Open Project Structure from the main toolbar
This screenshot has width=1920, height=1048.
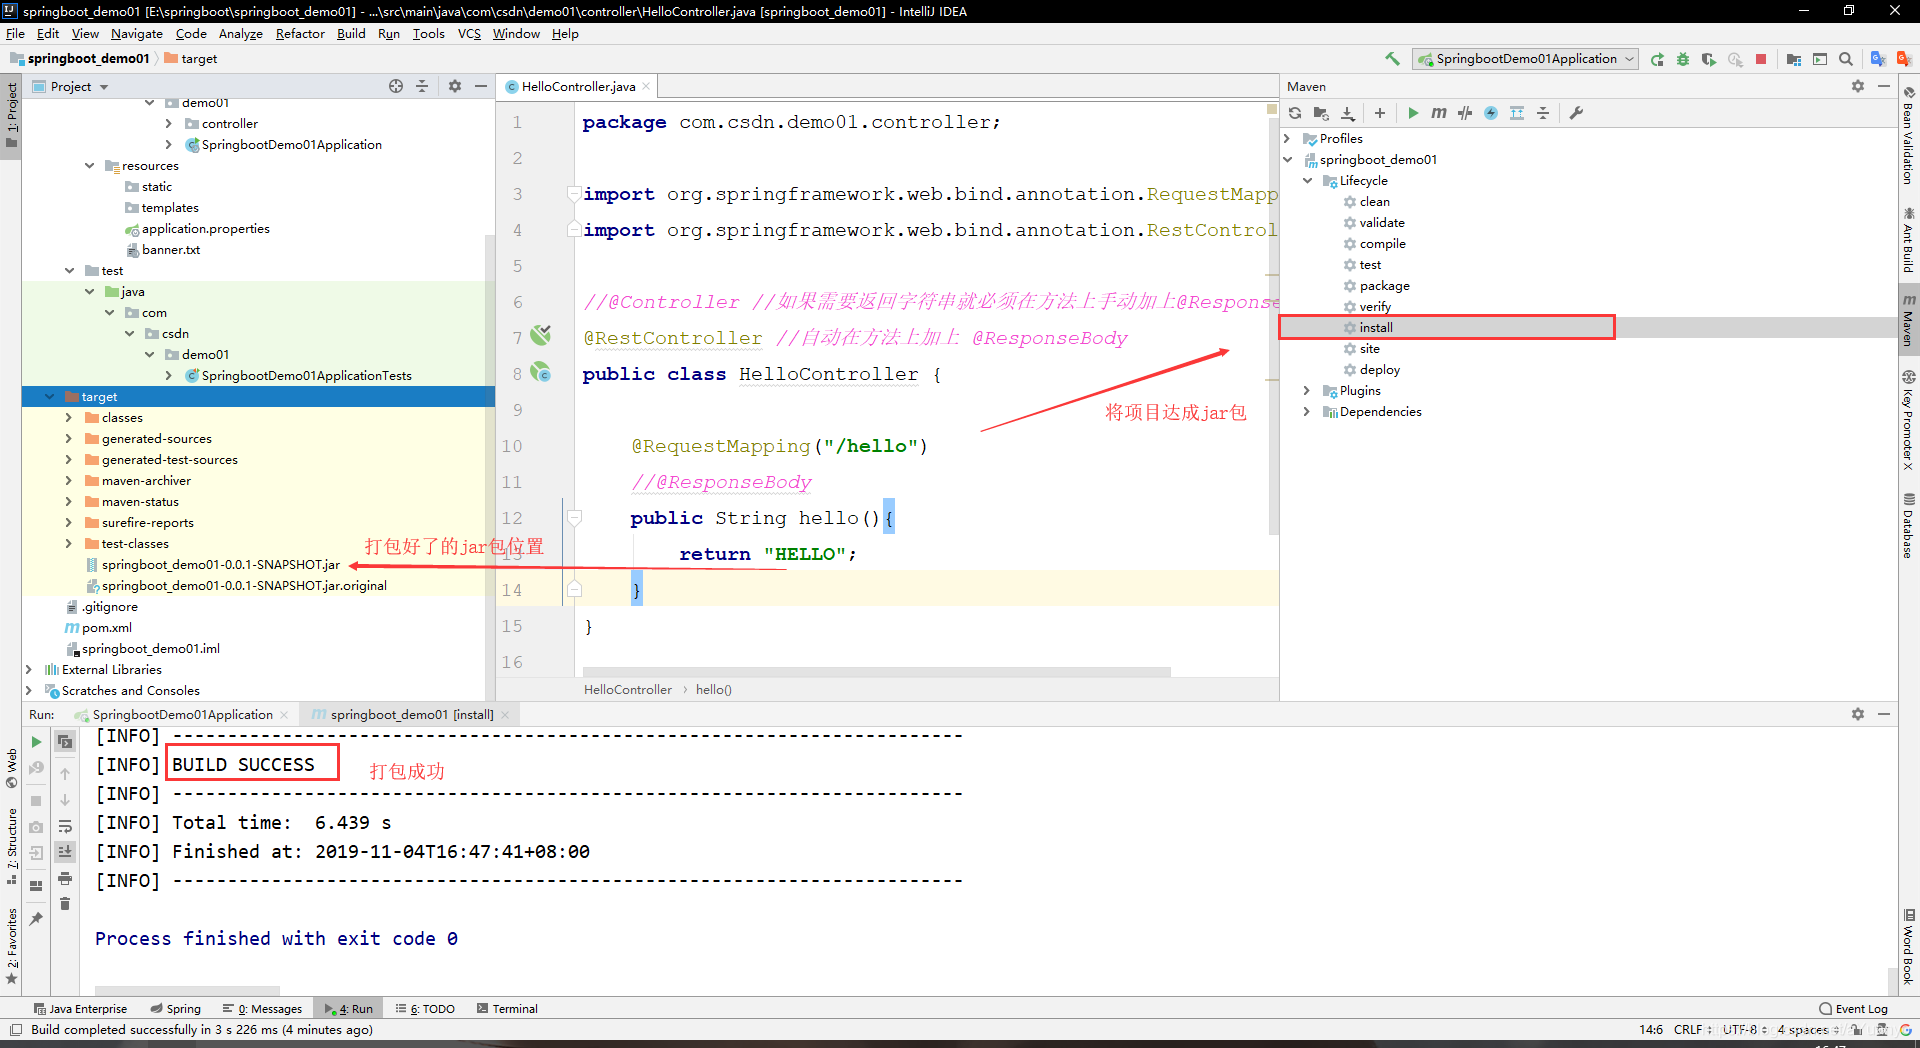(1794, 59)
